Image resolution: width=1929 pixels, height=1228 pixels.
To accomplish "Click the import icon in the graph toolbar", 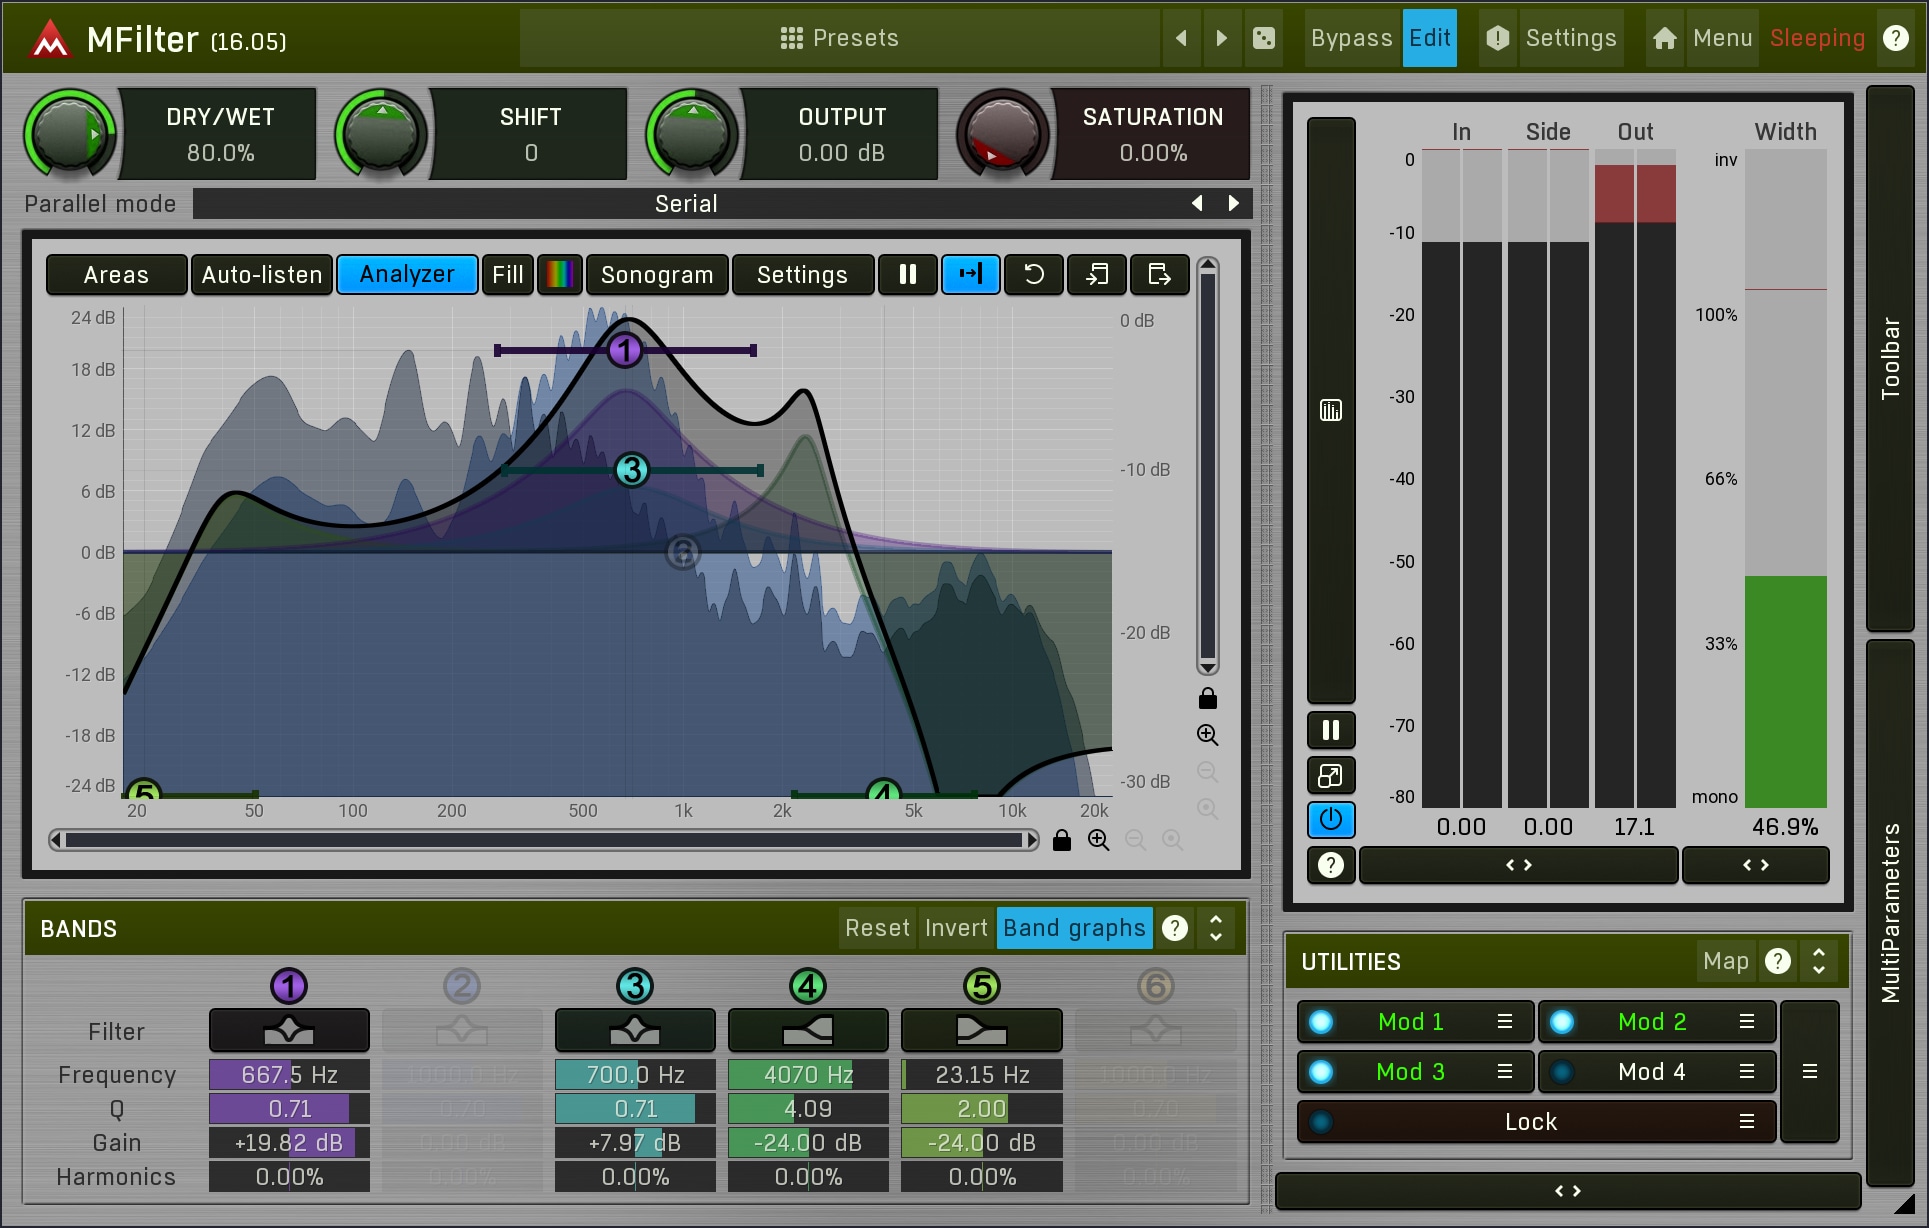I will click(x=1097, y=274).
